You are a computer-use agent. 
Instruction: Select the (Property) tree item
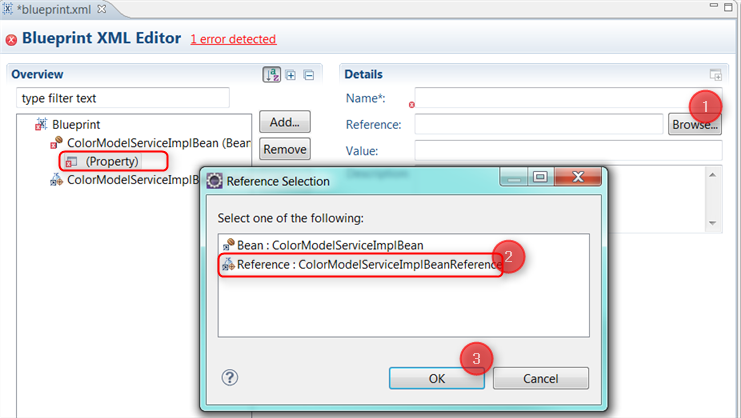pyautogui.click(x=111, y=161)
